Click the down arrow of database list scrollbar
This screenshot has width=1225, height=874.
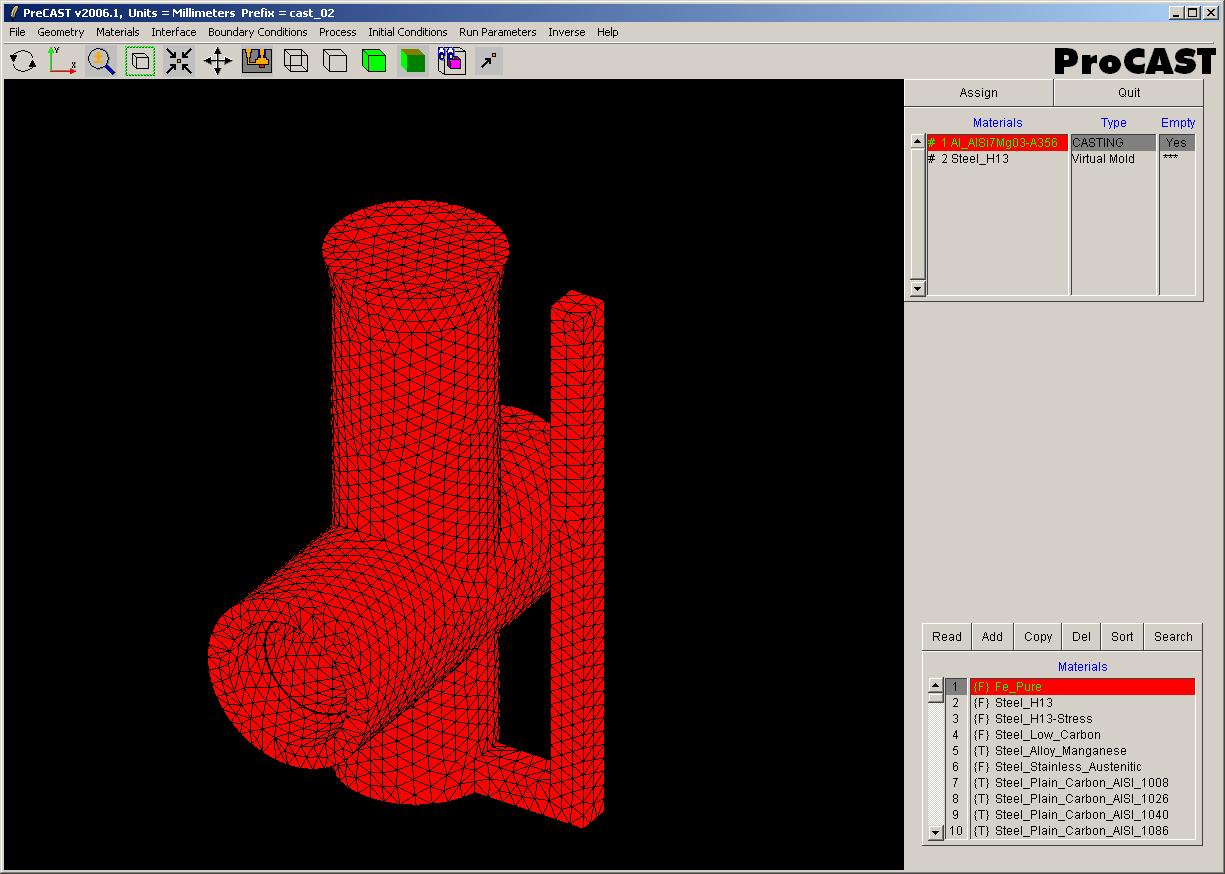coord(936,832)
